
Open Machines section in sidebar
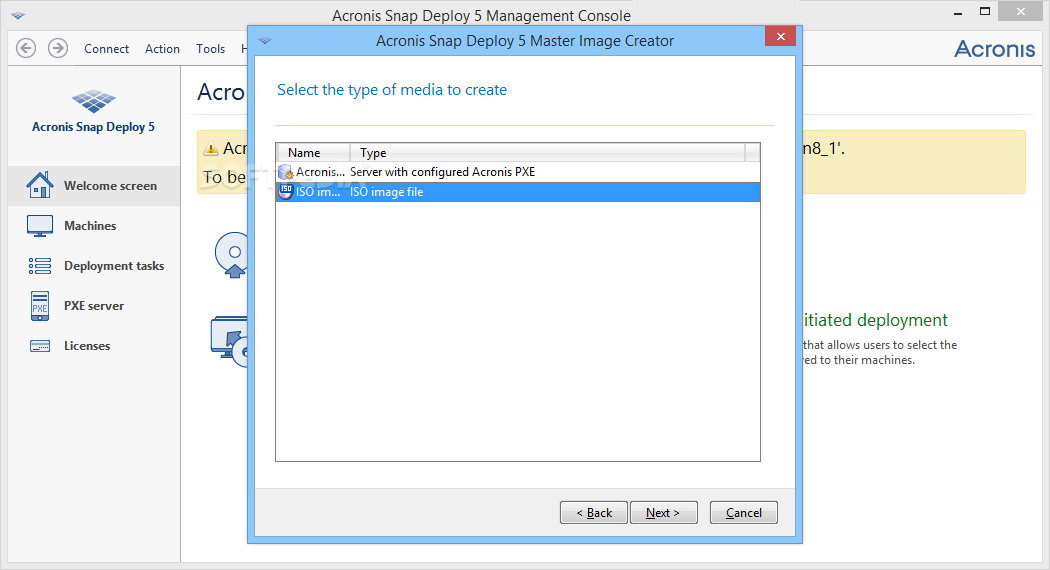90,226
